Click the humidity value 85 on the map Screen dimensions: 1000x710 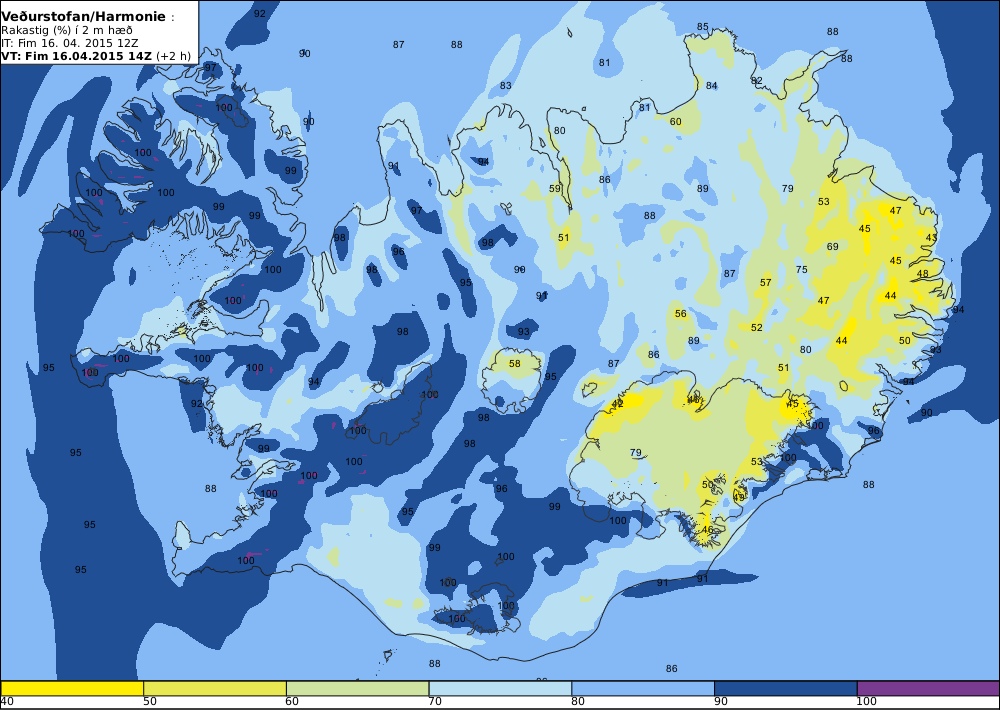[x=703, y=27]
